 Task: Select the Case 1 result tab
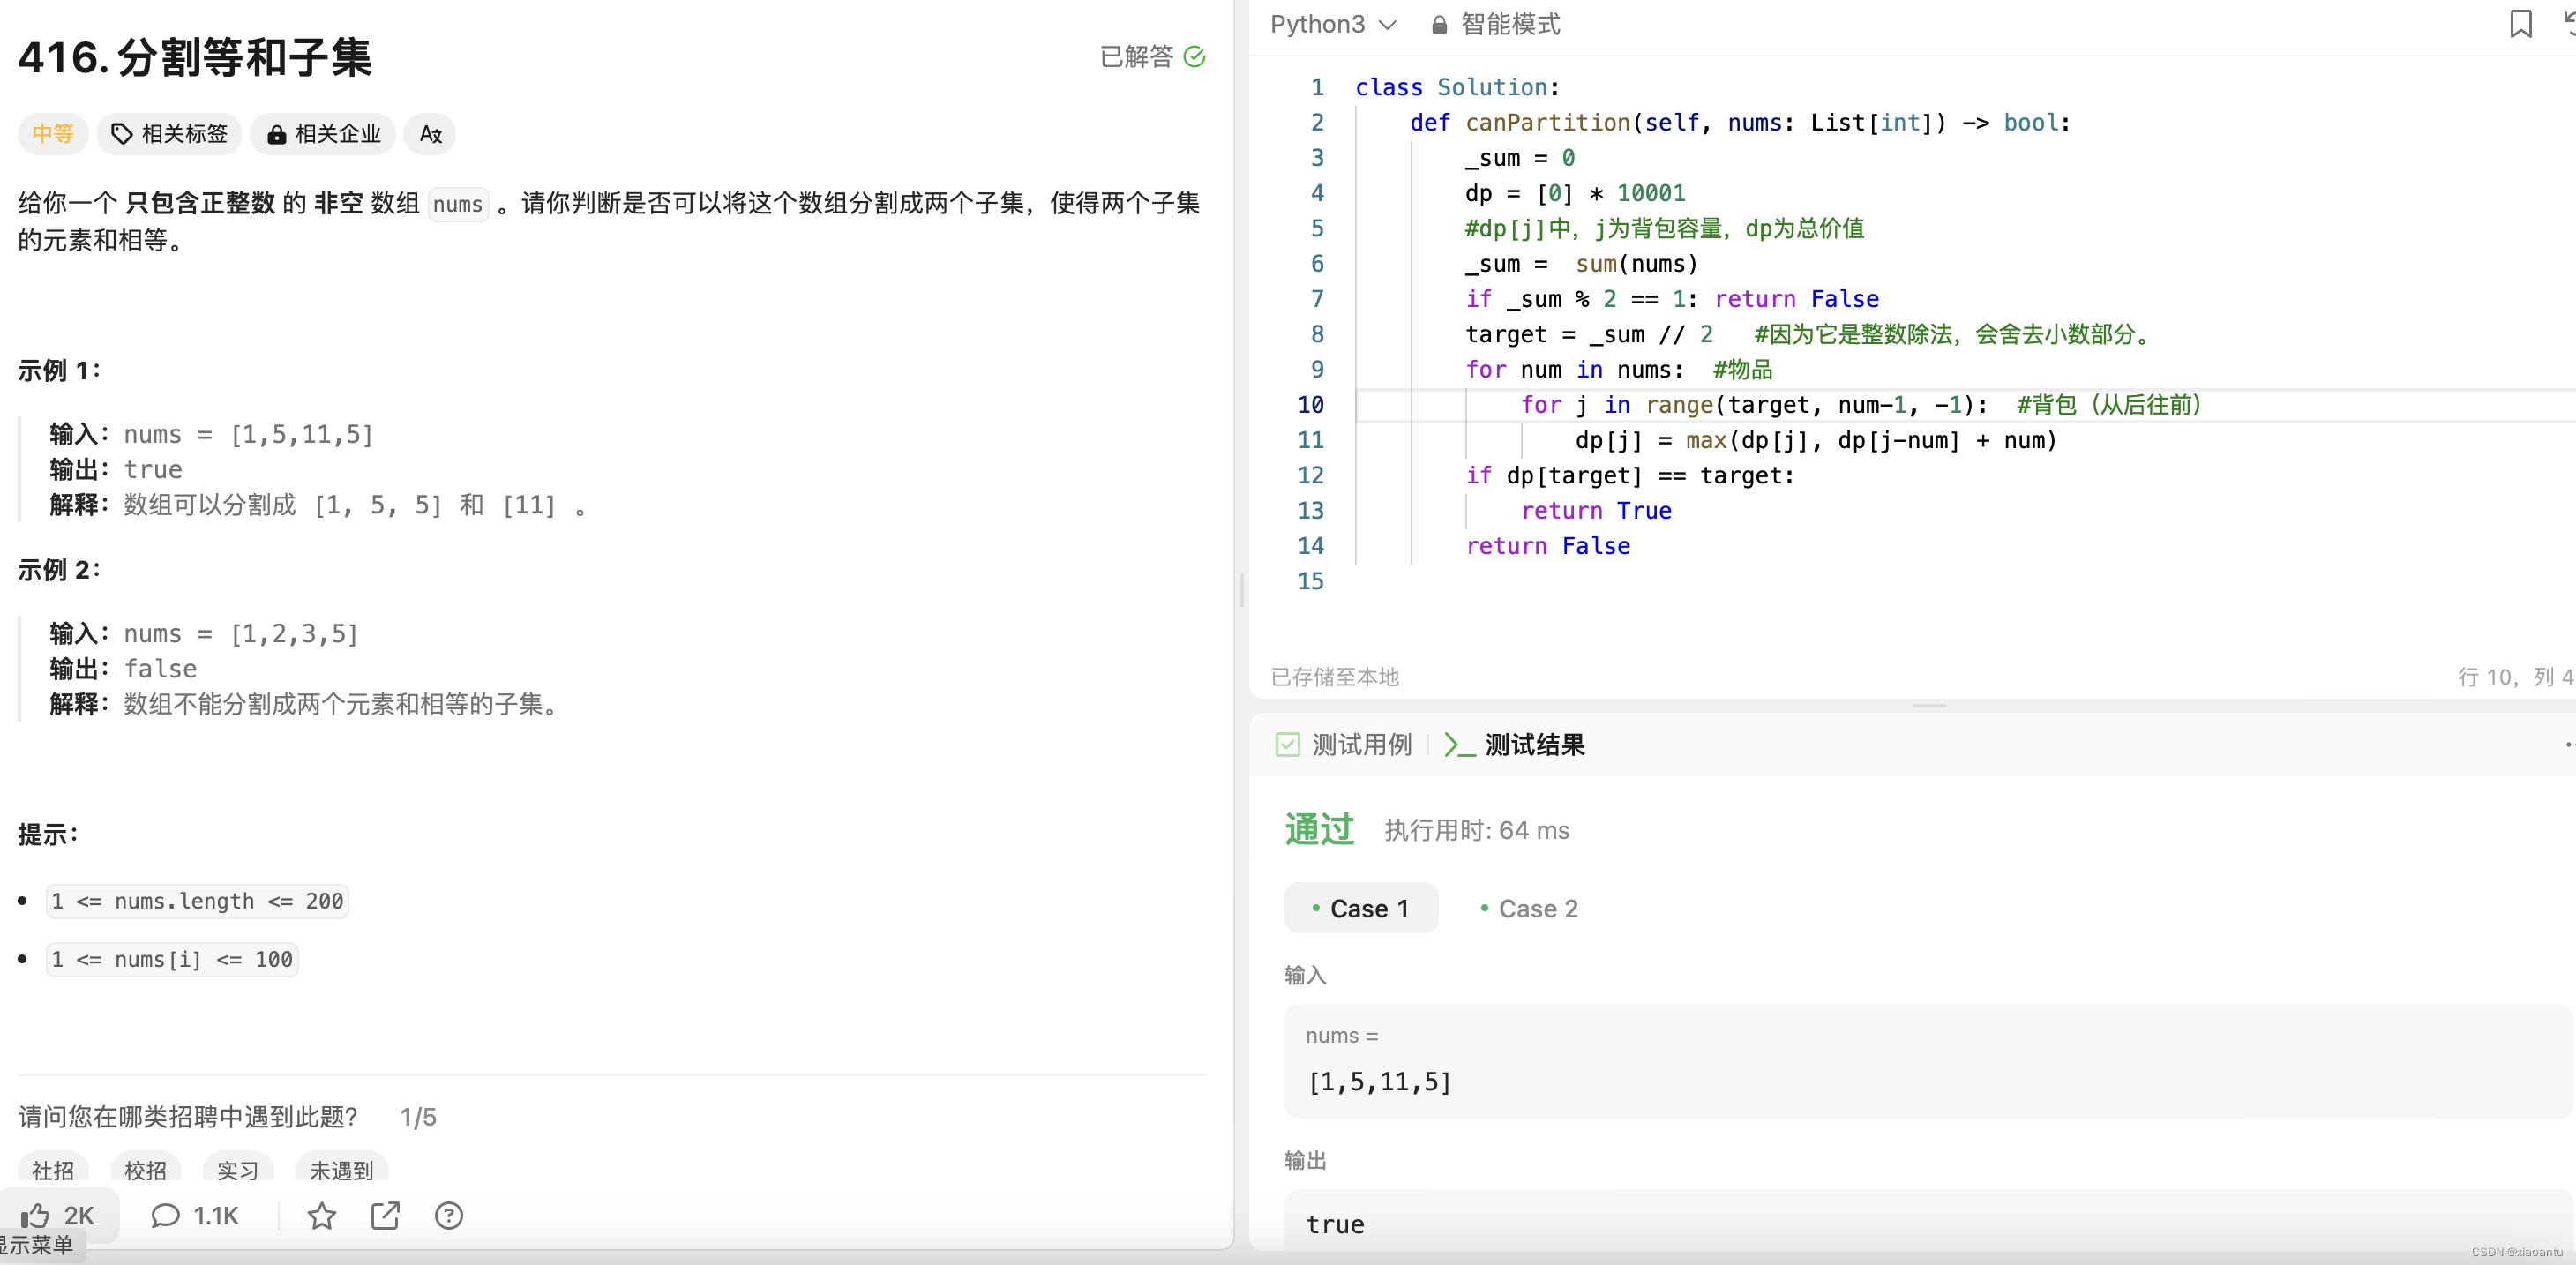point(1361,908)
